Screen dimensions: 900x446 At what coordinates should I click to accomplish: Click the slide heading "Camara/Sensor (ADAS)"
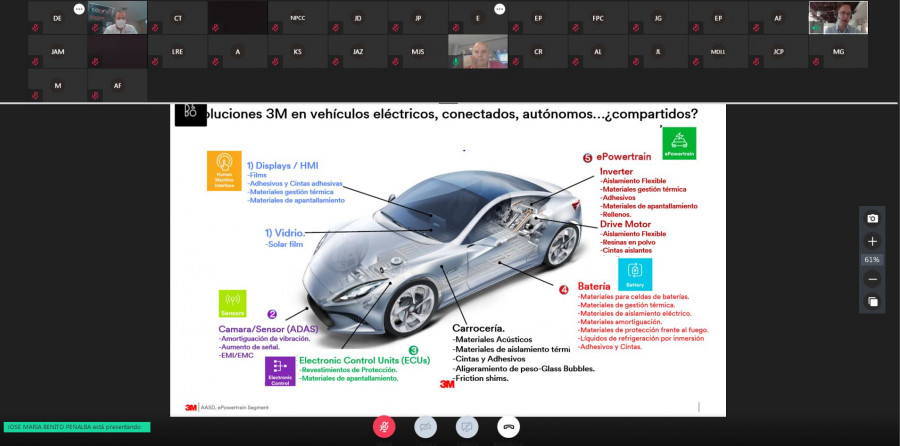point(268,329)
